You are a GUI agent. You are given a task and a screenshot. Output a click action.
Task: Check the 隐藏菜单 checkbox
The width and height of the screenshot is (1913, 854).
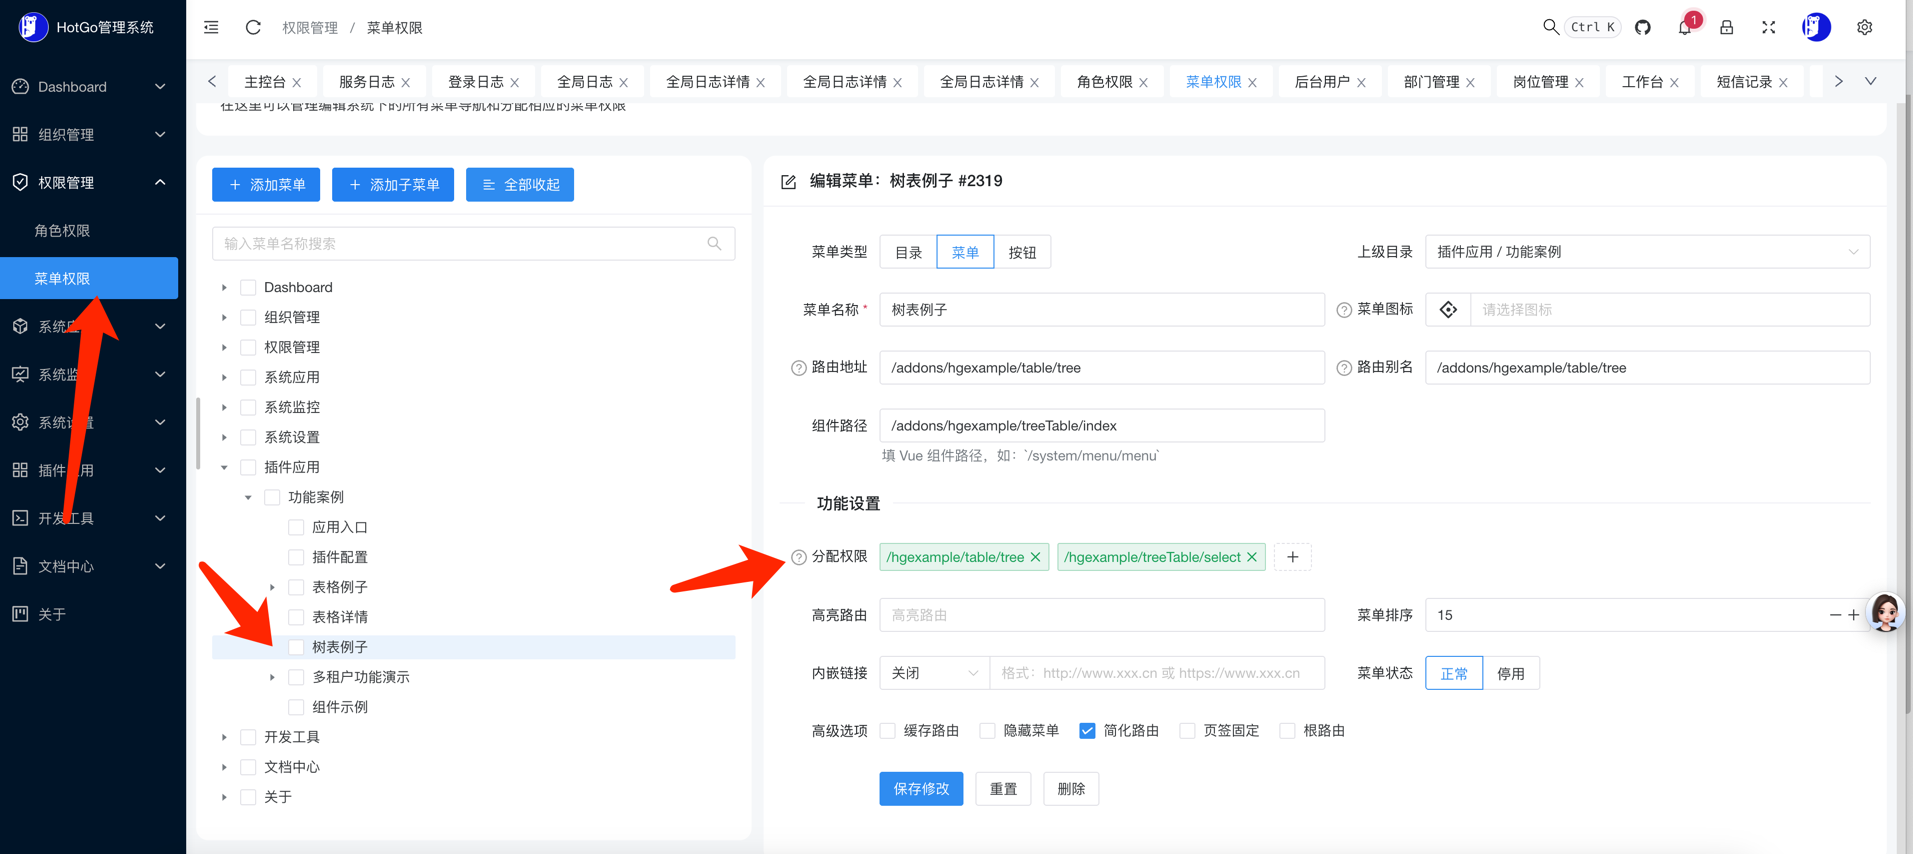click(988, 731)
